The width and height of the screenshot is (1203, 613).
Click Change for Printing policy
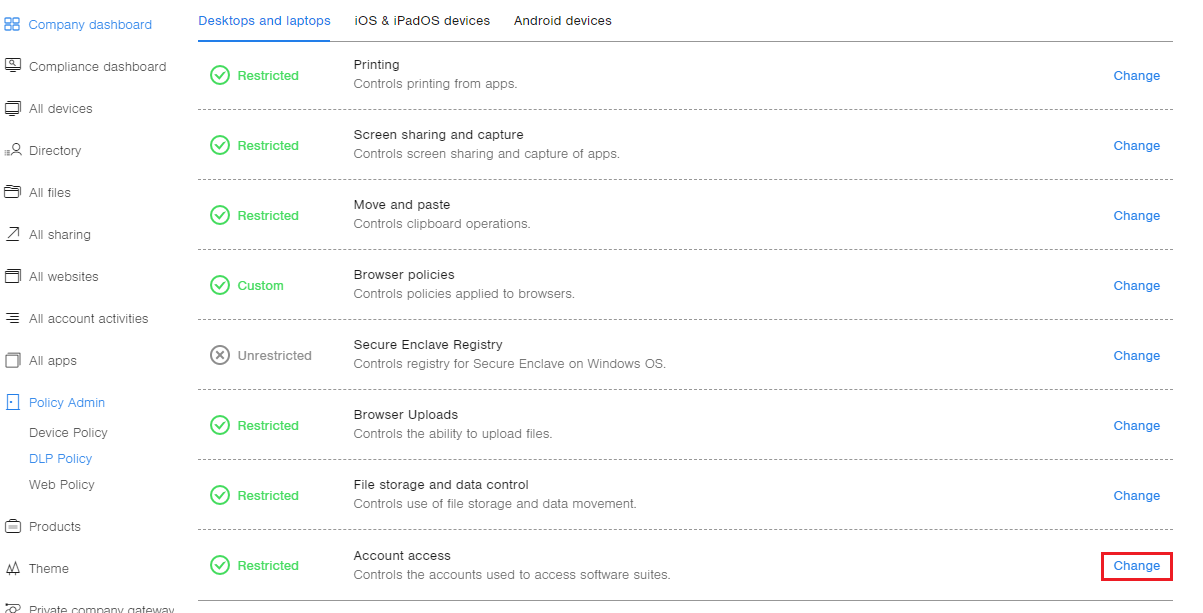[x=1136, y=75]
